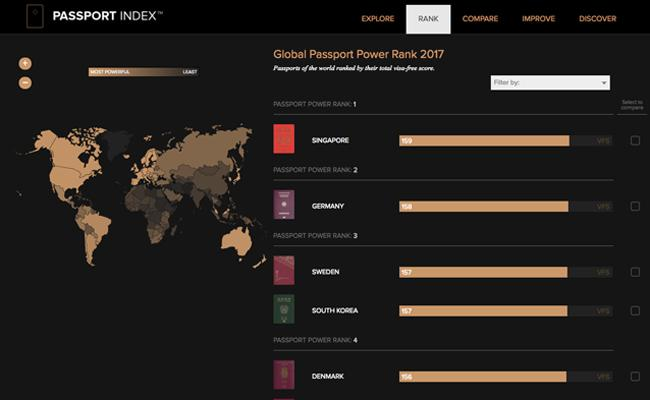The height and width of the screenshot is (400, 650).
Task: Toggle compare checkbox for Denmark
Action: coord(635,377)
